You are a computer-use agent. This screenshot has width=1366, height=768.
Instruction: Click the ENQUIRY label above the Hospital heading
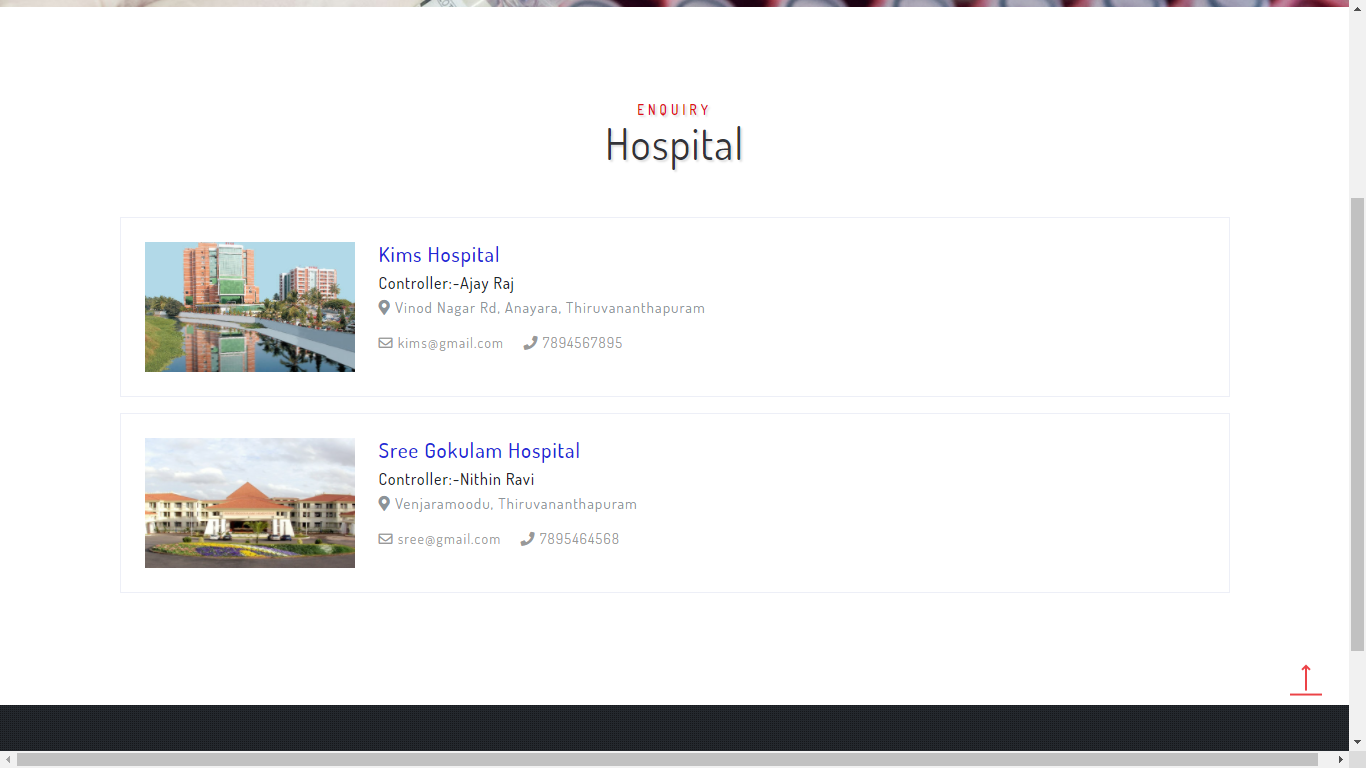pyautogui.click(x=673, y=109)
